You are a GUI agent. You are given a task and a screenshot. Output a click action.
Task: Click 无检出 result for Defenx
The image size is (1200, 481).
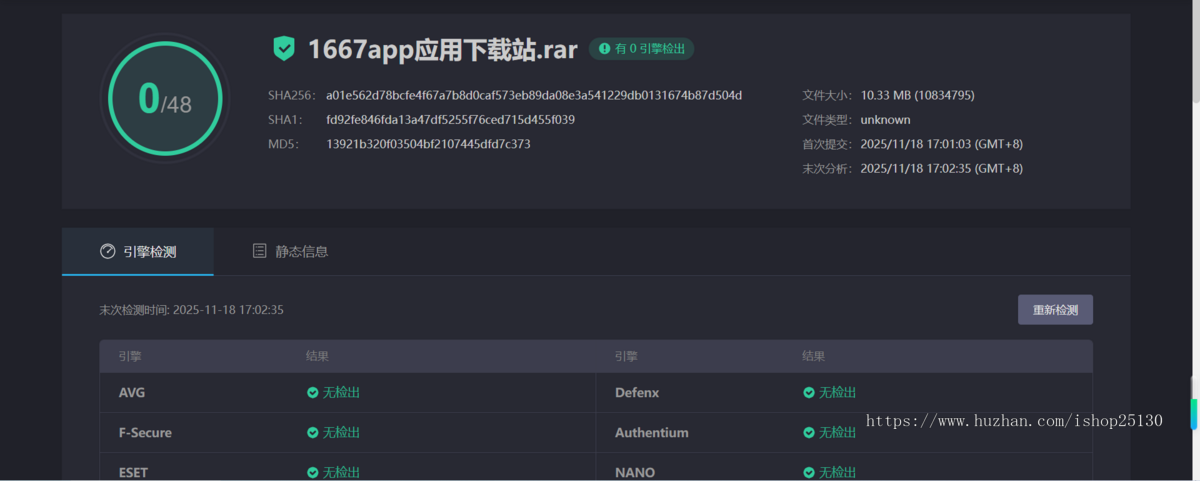pyautogui.click(x=837, y=393)
